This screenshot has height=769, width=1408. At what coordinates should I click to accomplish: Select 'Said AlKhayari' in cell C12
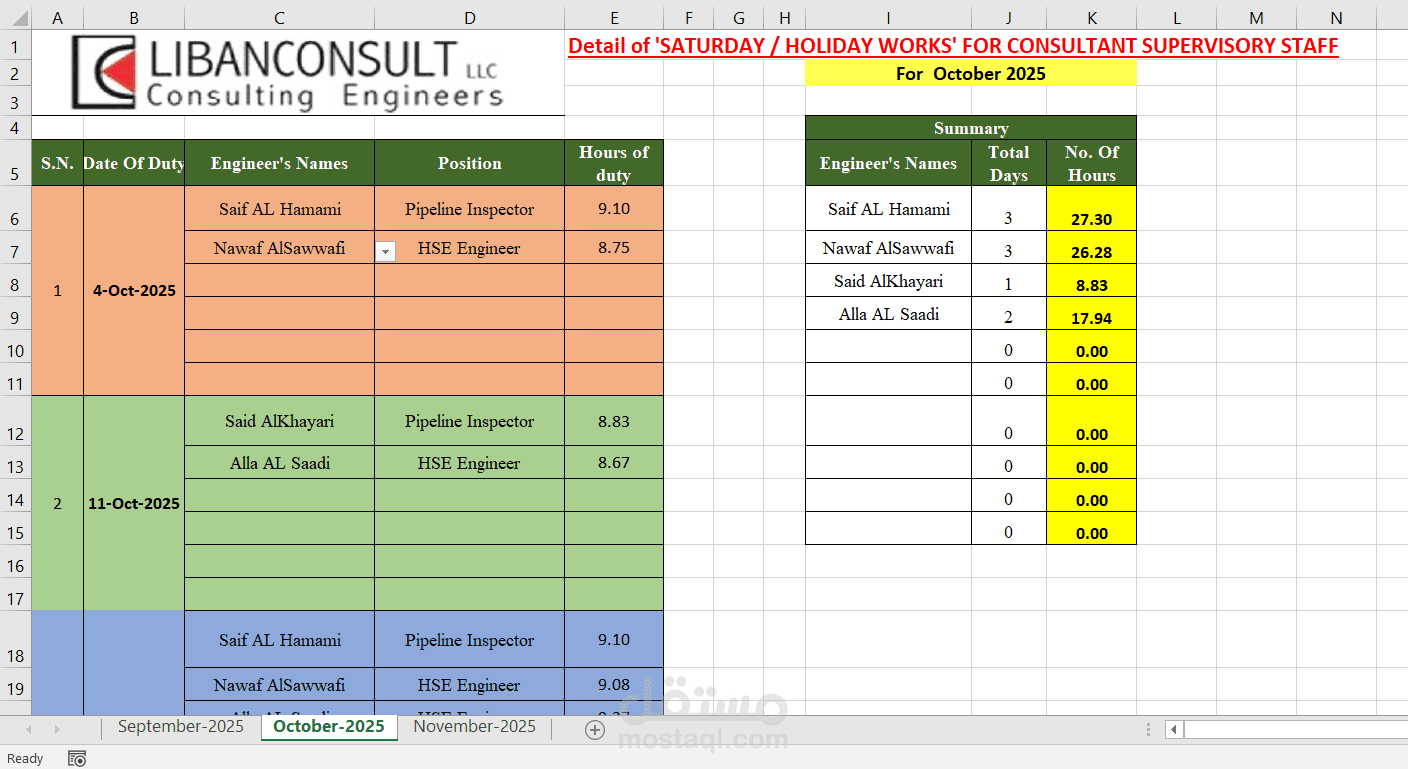279,421
